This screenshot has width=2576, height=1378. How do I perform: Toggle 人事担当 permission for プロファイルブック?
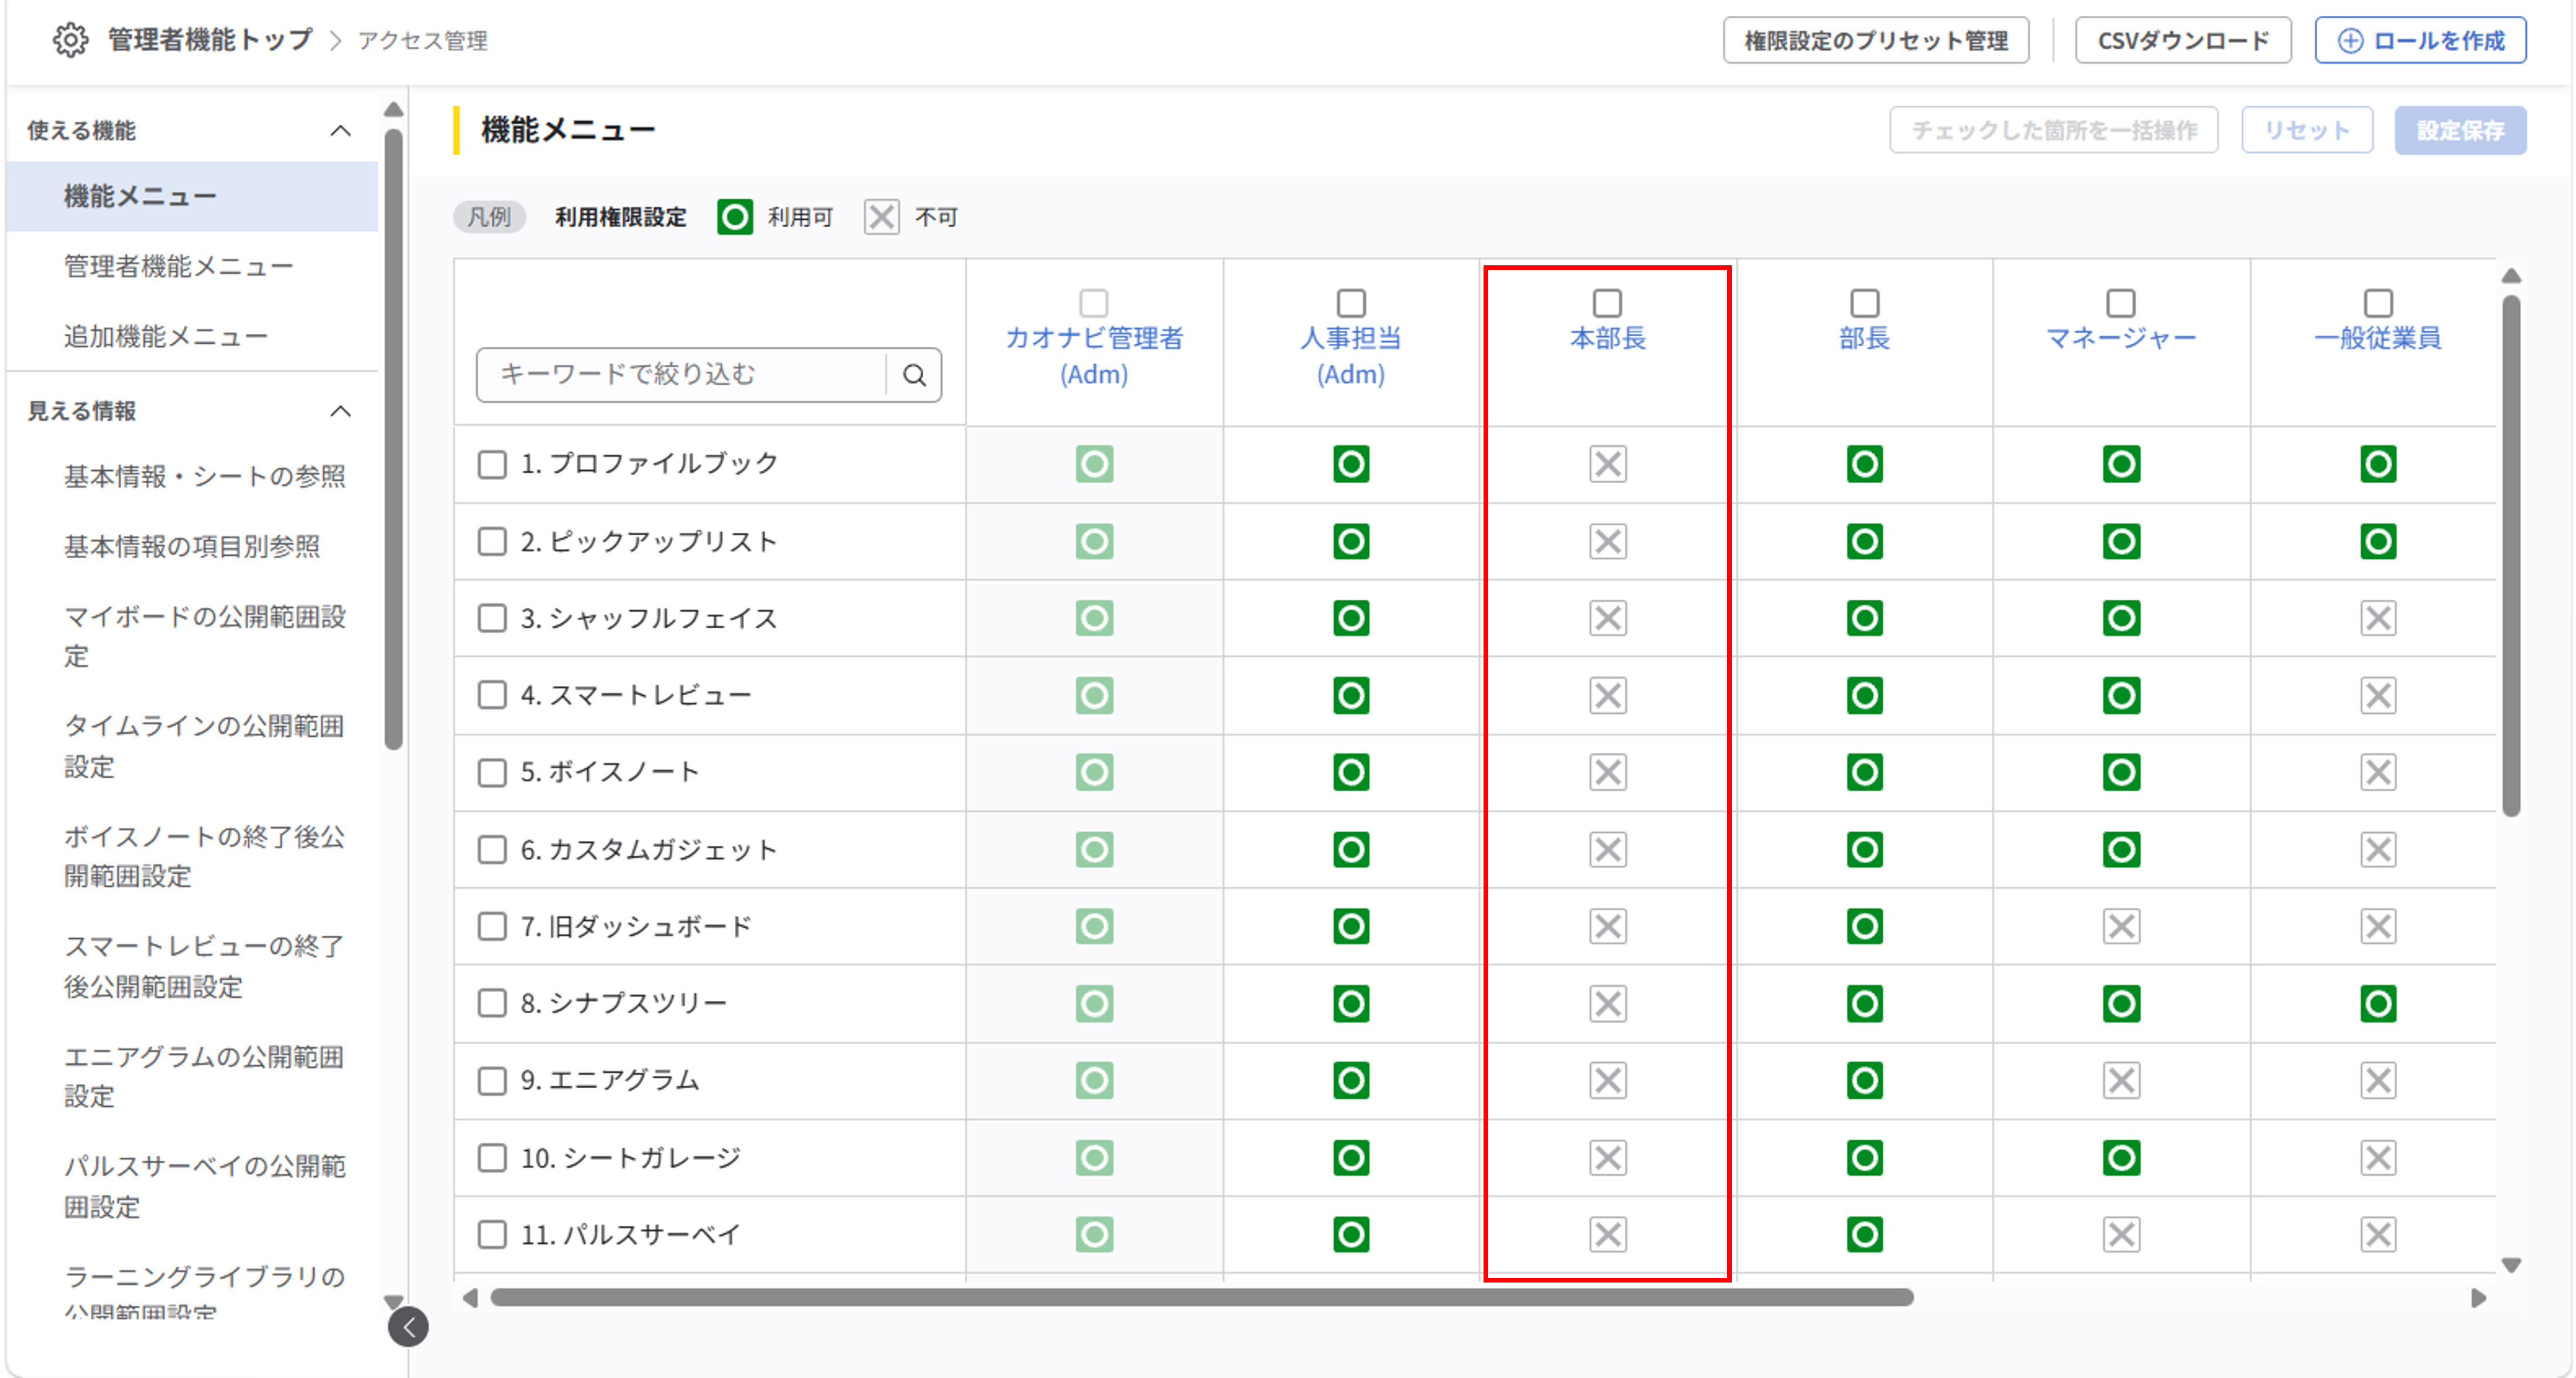pyautogui.click(x=1351, y=464)
